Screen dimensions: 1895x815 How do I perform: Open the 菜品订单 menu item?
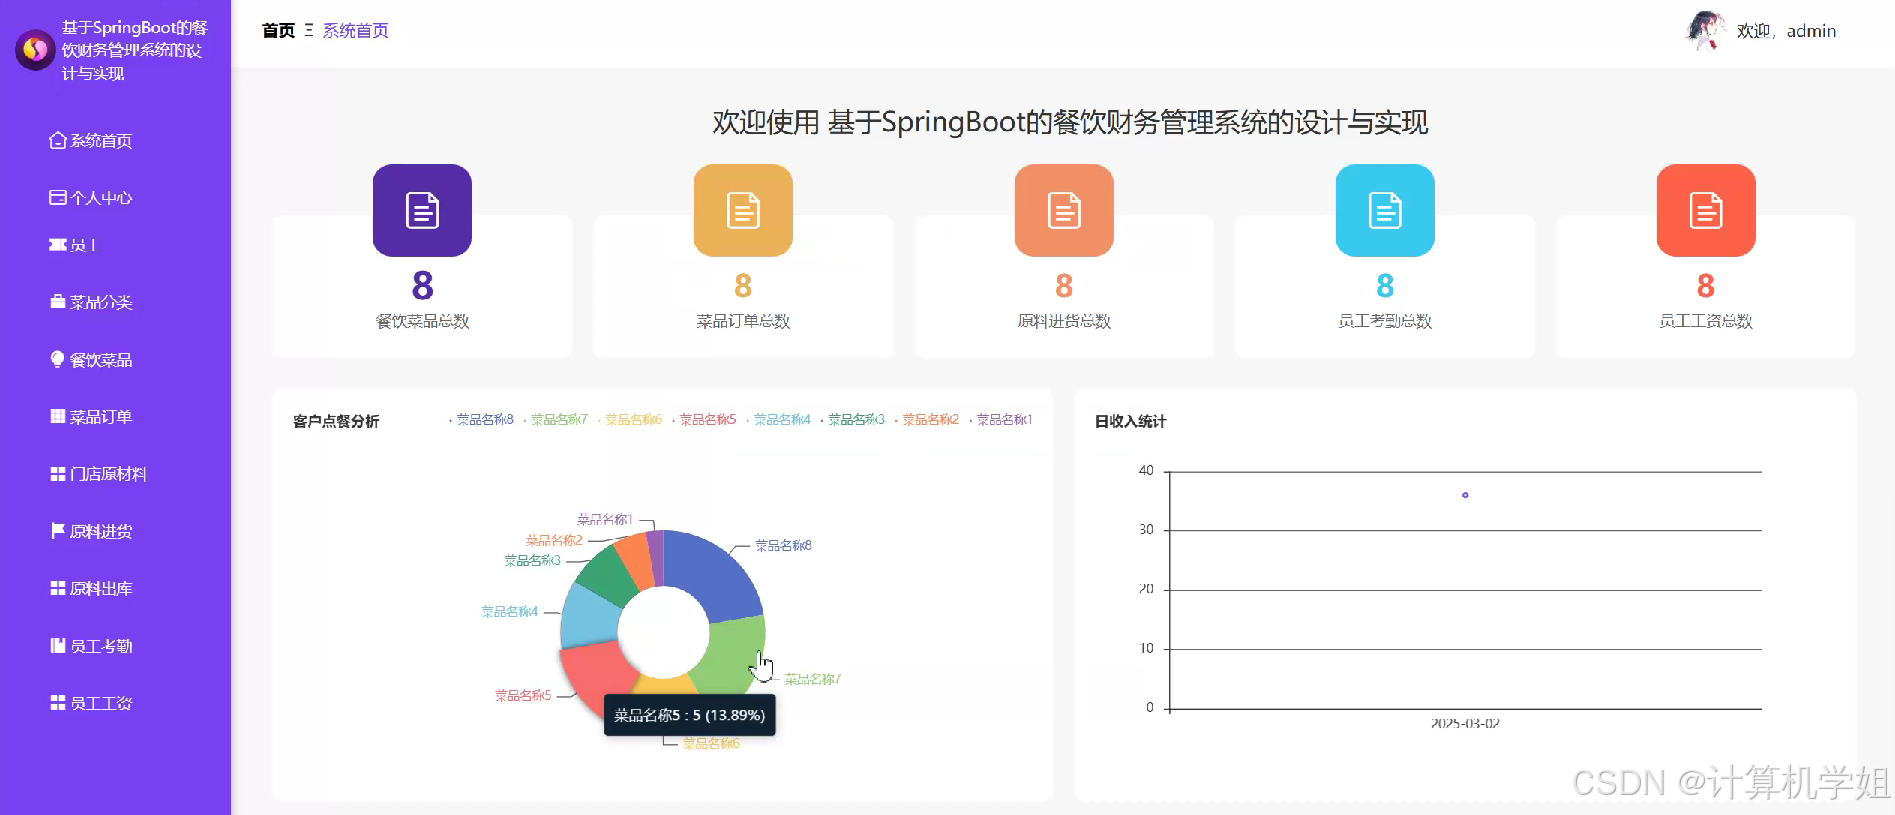coord(100,417)
